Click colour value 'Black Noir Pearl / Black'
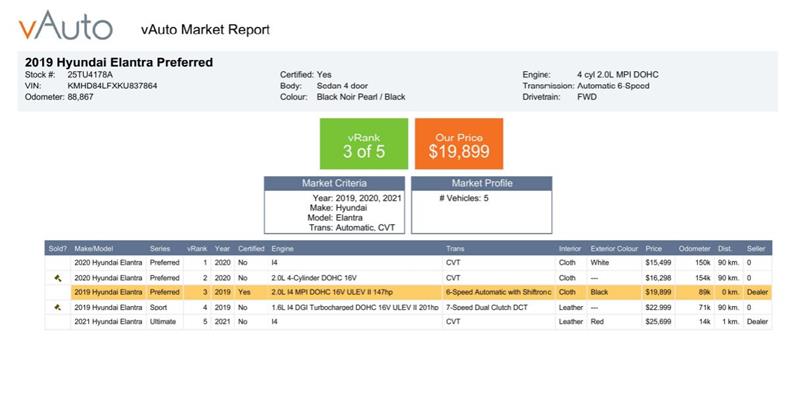The width and height of the screenshot is (800, 407). [361, 97]
